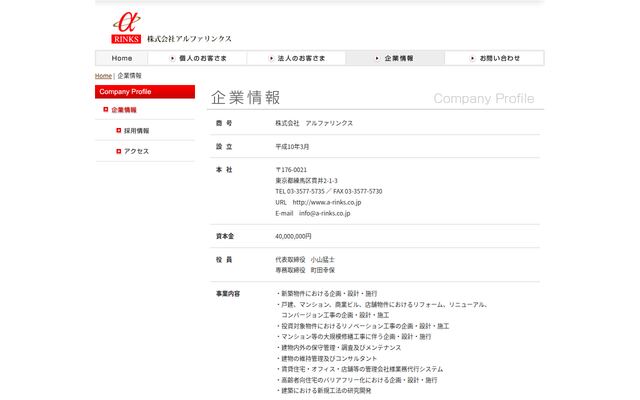This screenshot has width=640, height=400.
Task: Click the Alpha Rinks logo
Action: [x=127, y=28]
